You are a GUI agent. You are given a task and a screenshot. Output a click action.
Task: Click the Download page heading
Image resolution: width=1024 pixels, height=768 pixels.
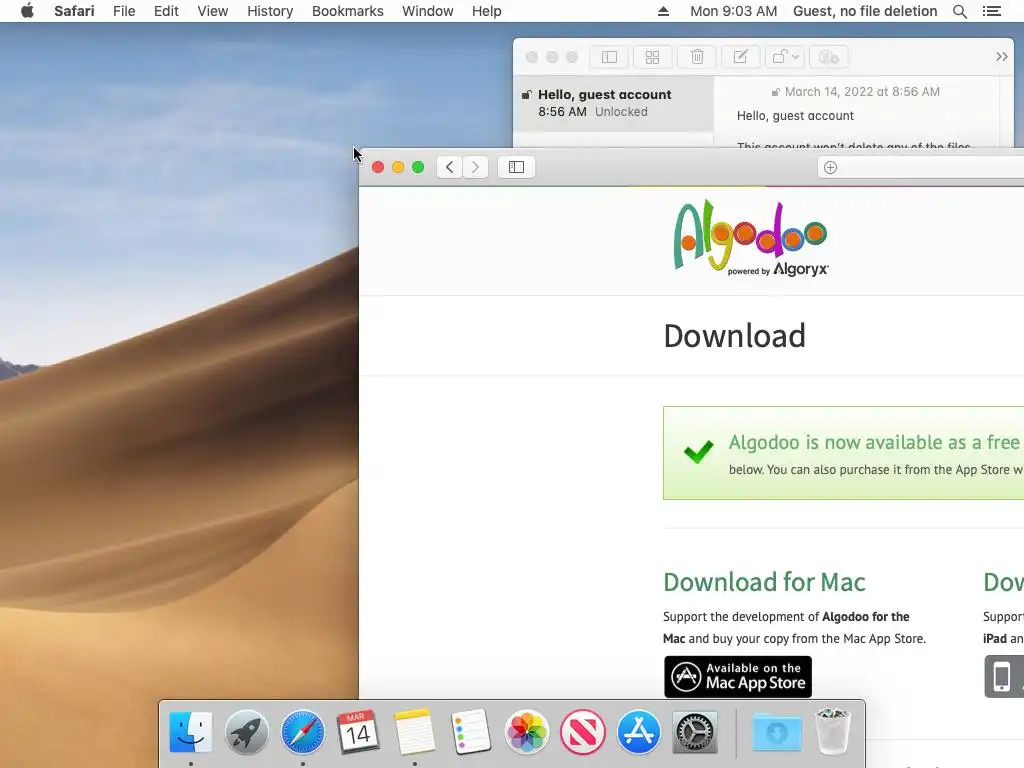735,336
